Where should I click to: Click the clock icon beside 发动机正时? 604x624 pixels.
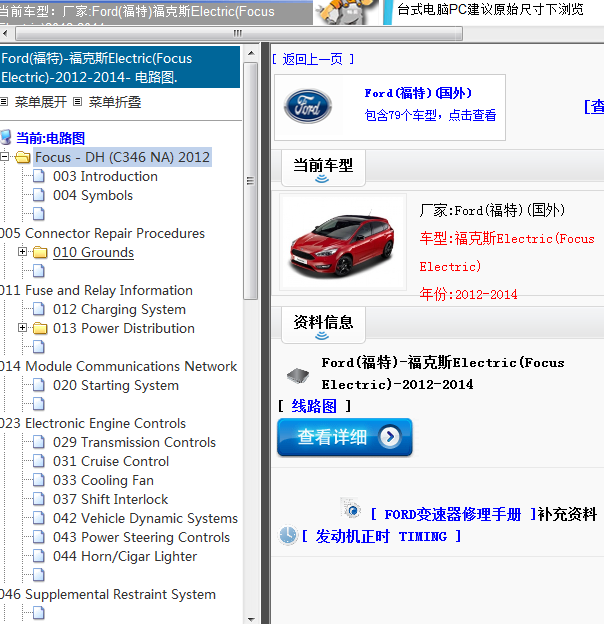pyautogui.click(x=287, y=535)
